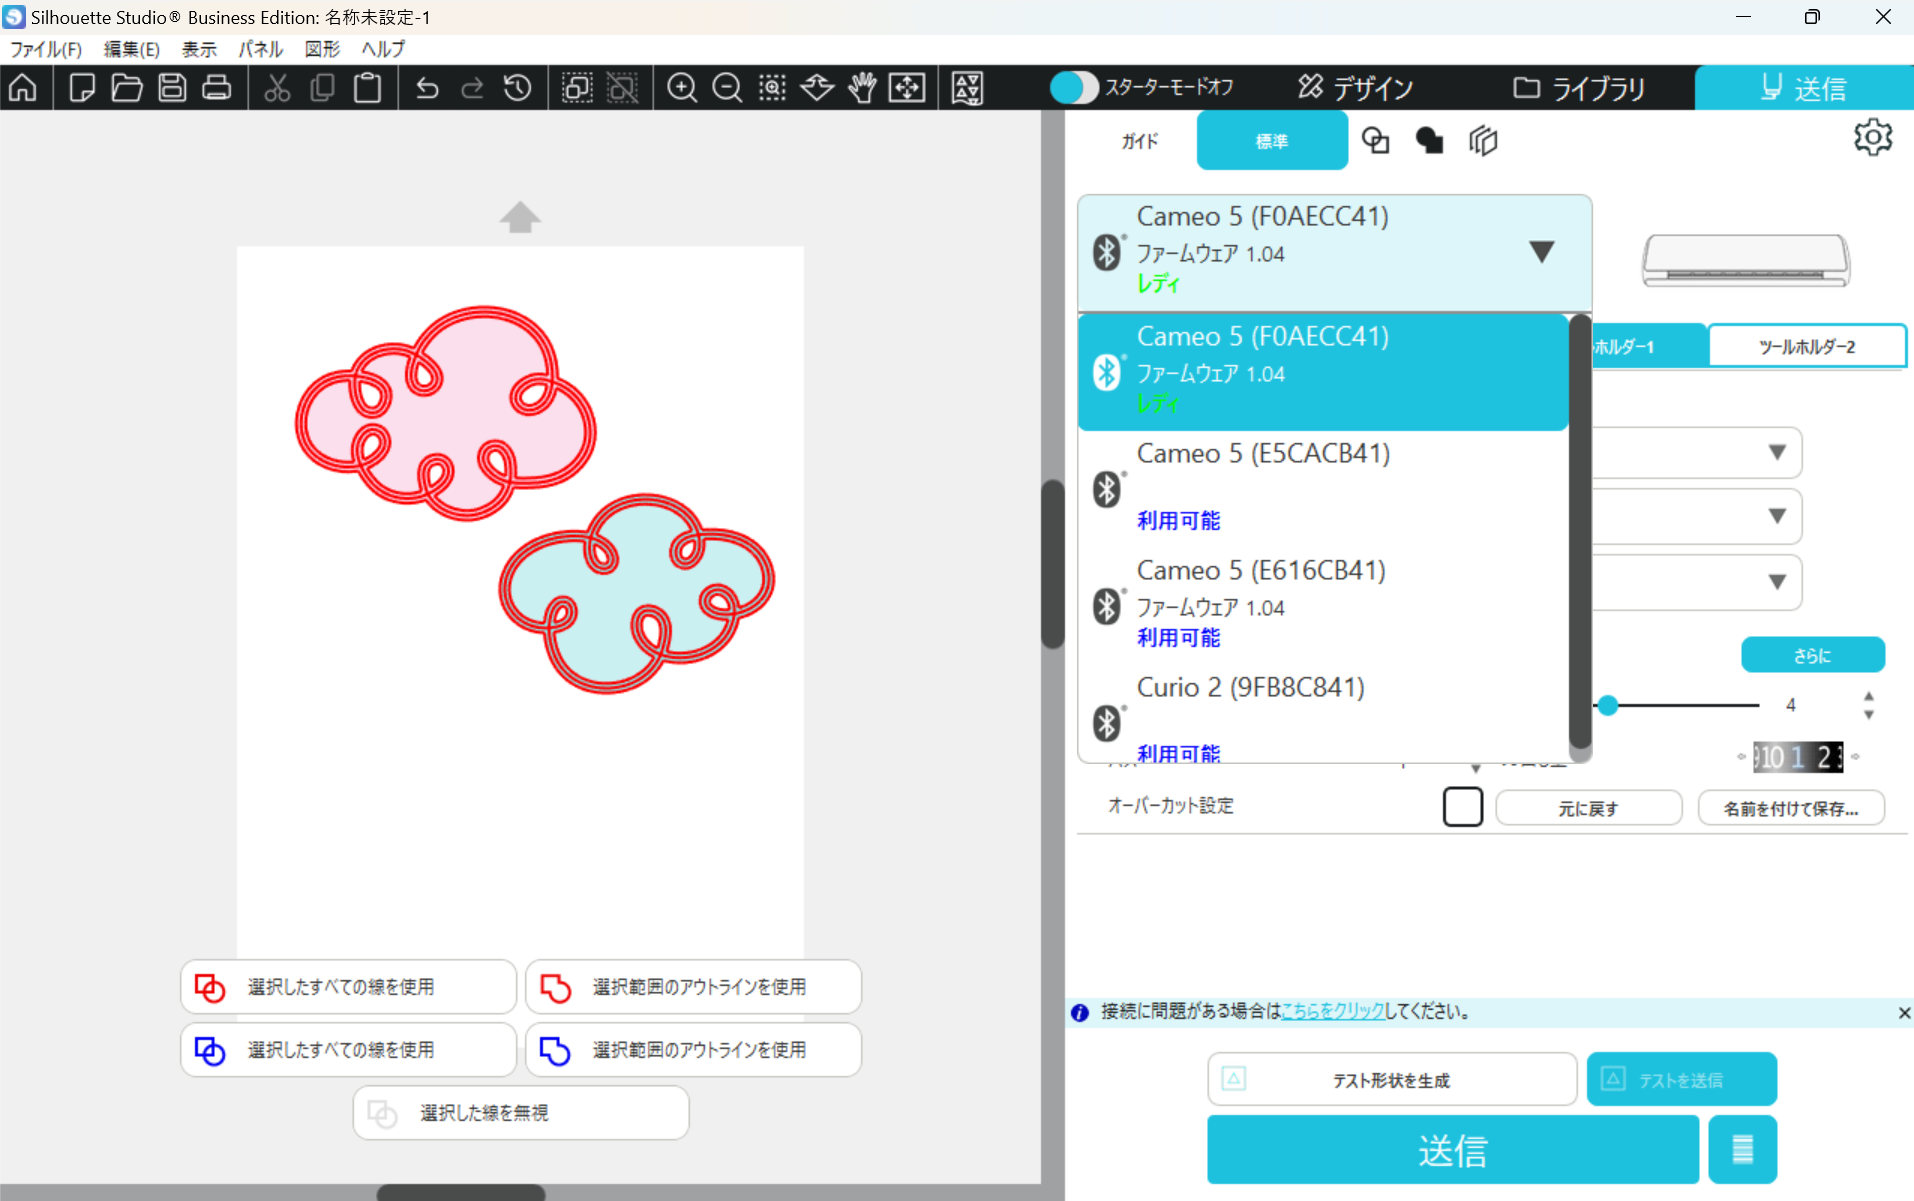Collapse the Cameo 5 device dropdown
The image size is (1914, 1201).
pyautogui.click(x=1541, y=251)
